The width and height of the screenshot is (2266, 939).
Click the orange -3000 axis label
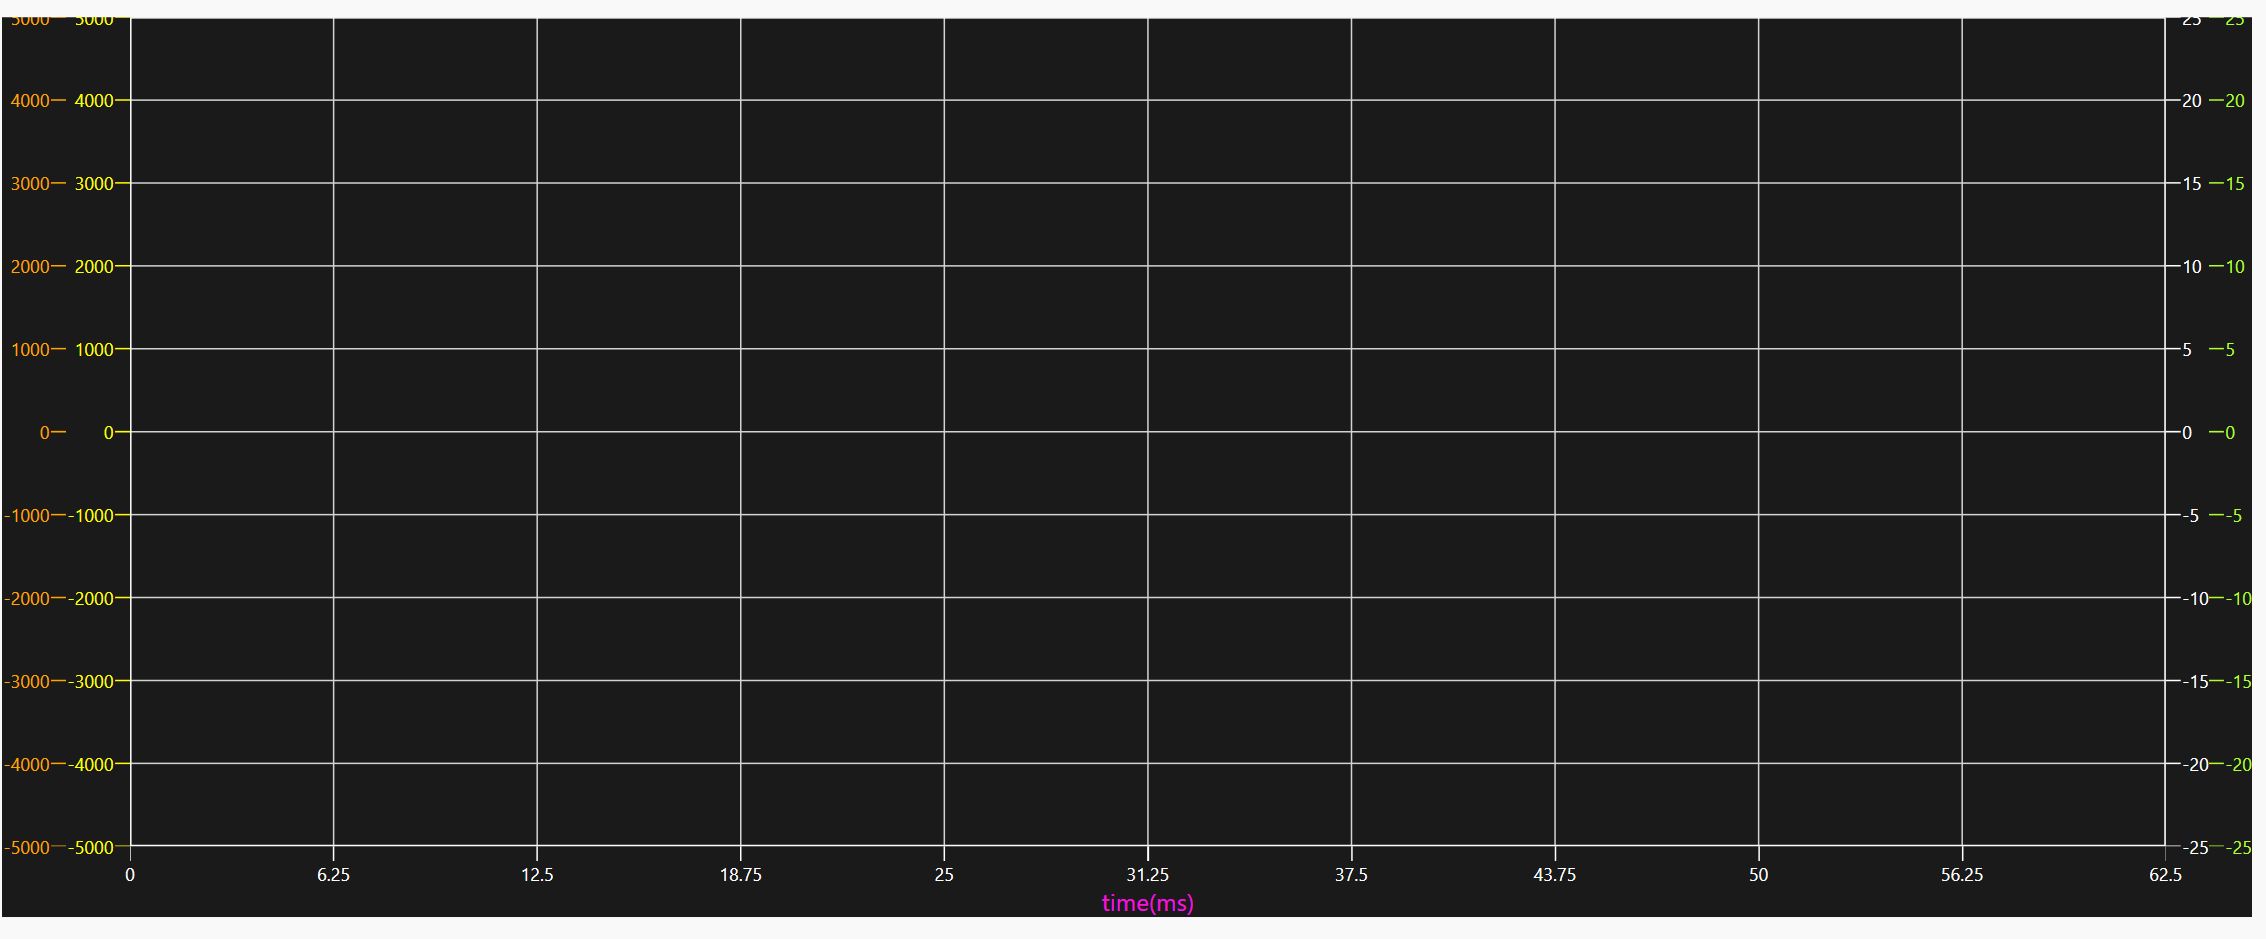[28, 682]
